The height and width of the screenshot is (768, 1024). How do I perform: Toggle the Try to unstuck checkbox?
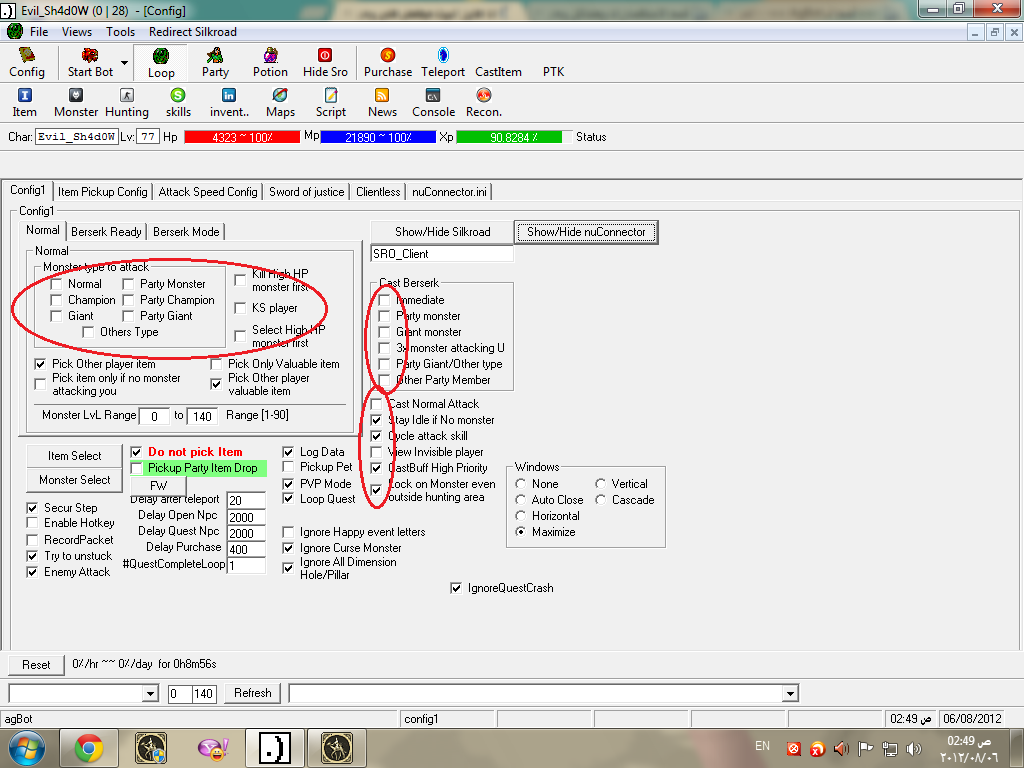point(32,556)
